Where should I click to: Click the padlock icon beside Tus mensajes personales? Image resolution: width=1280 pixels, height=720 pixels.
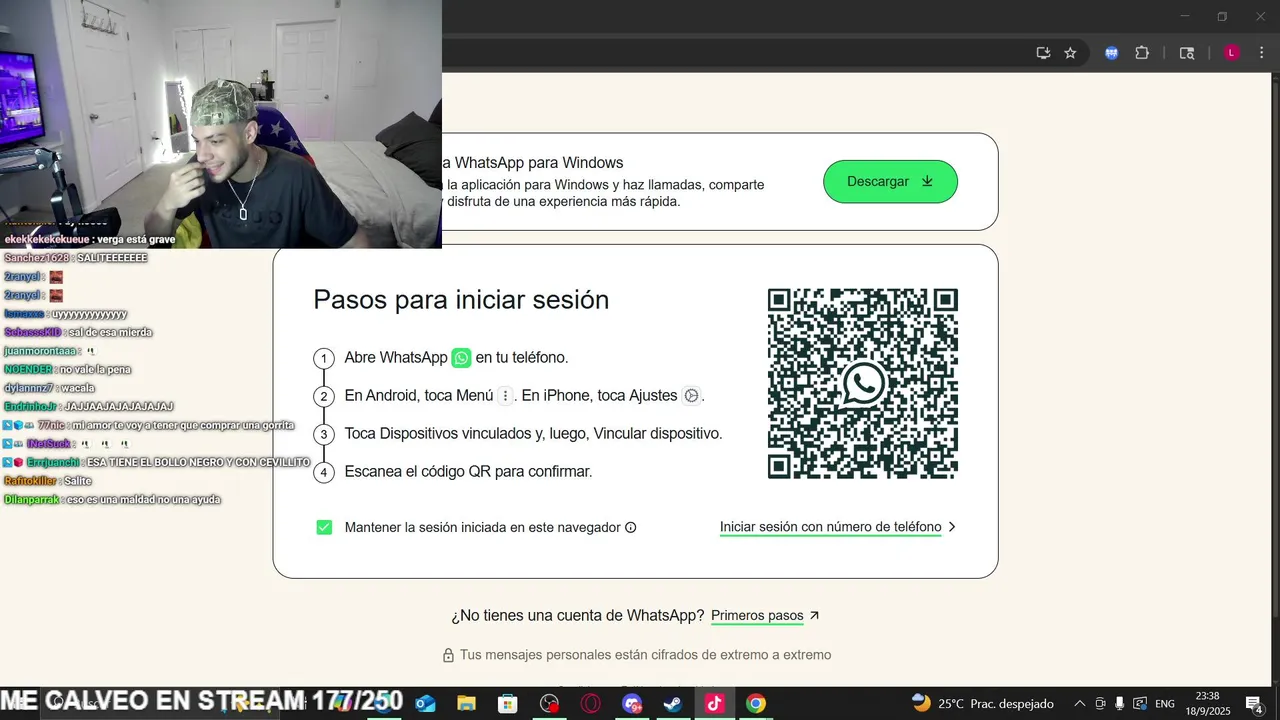click(448, 655)
